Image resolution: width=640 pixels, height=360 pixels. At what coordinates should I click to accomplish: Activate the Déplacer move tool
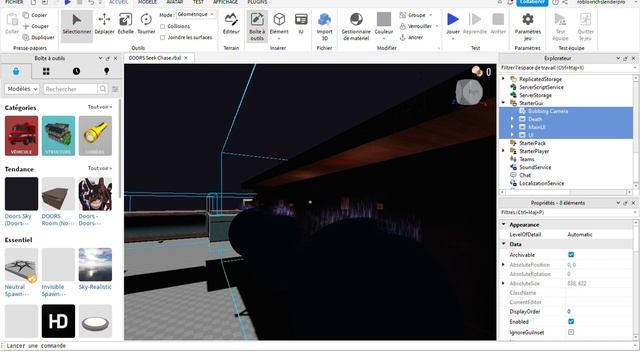tap(104, 24)
